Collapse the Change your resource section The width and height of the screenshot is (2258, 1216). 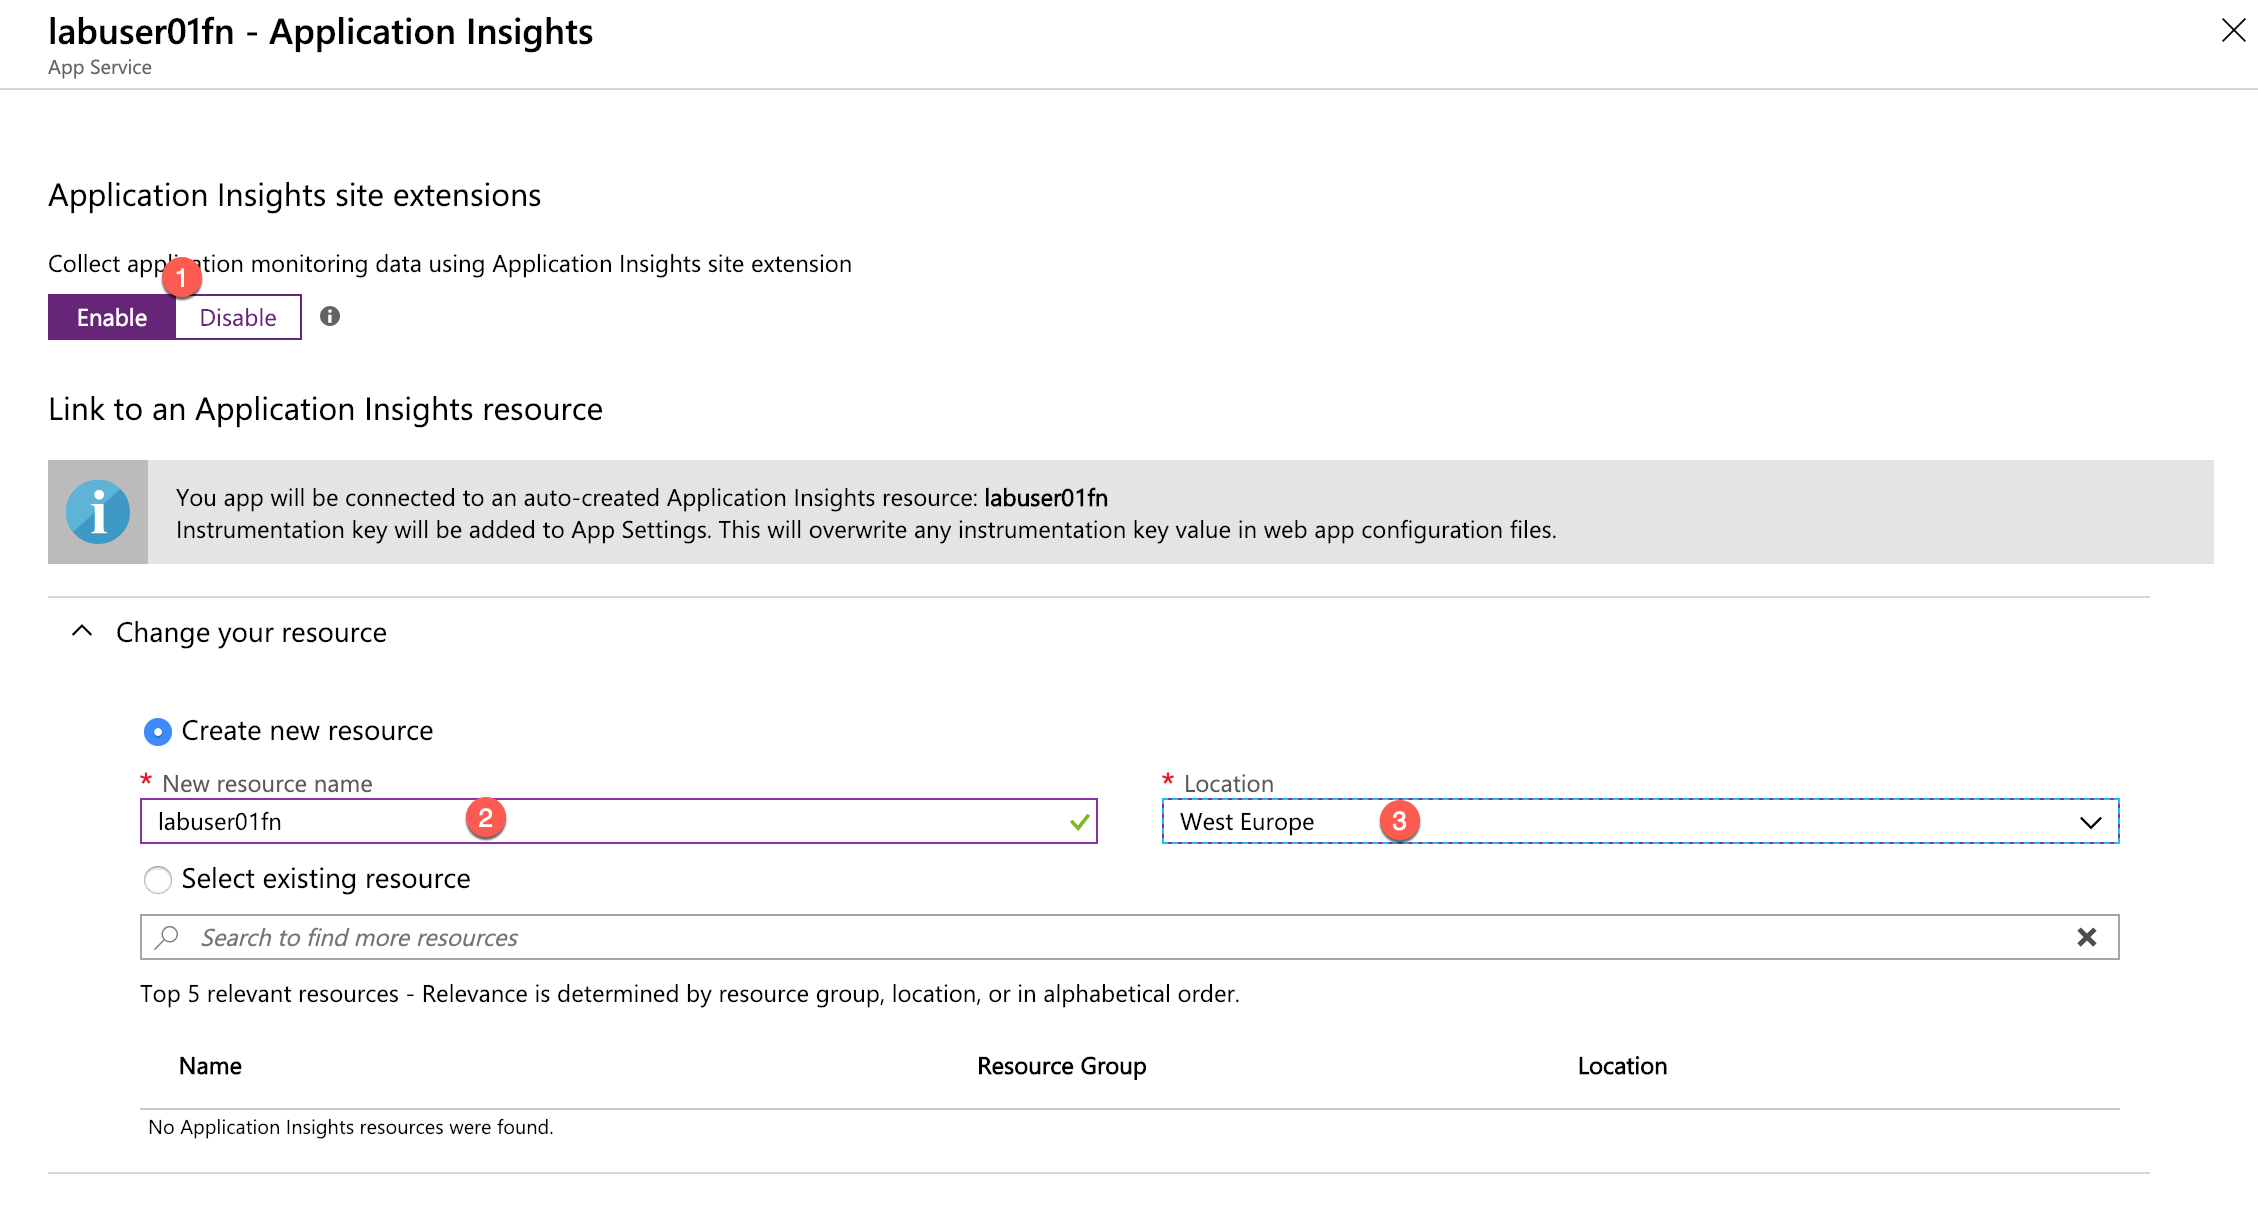point(82,632)
